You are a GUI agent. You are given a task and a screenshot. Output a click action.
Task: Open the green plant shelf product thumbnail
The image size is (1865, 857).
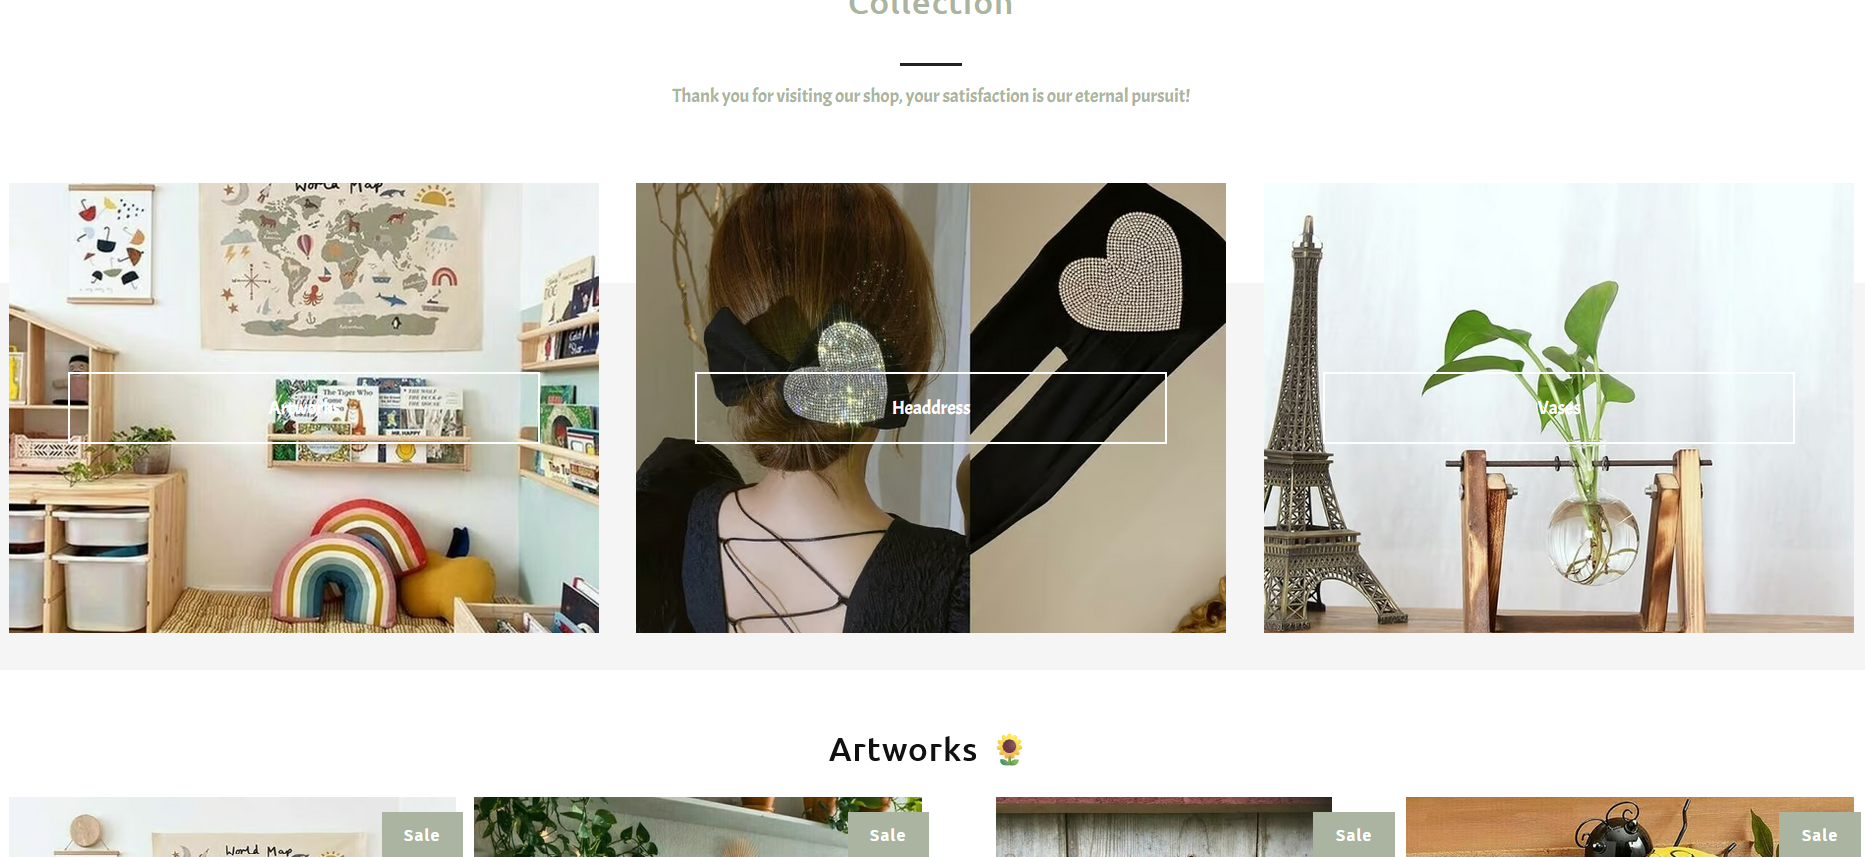coord(698,827)
